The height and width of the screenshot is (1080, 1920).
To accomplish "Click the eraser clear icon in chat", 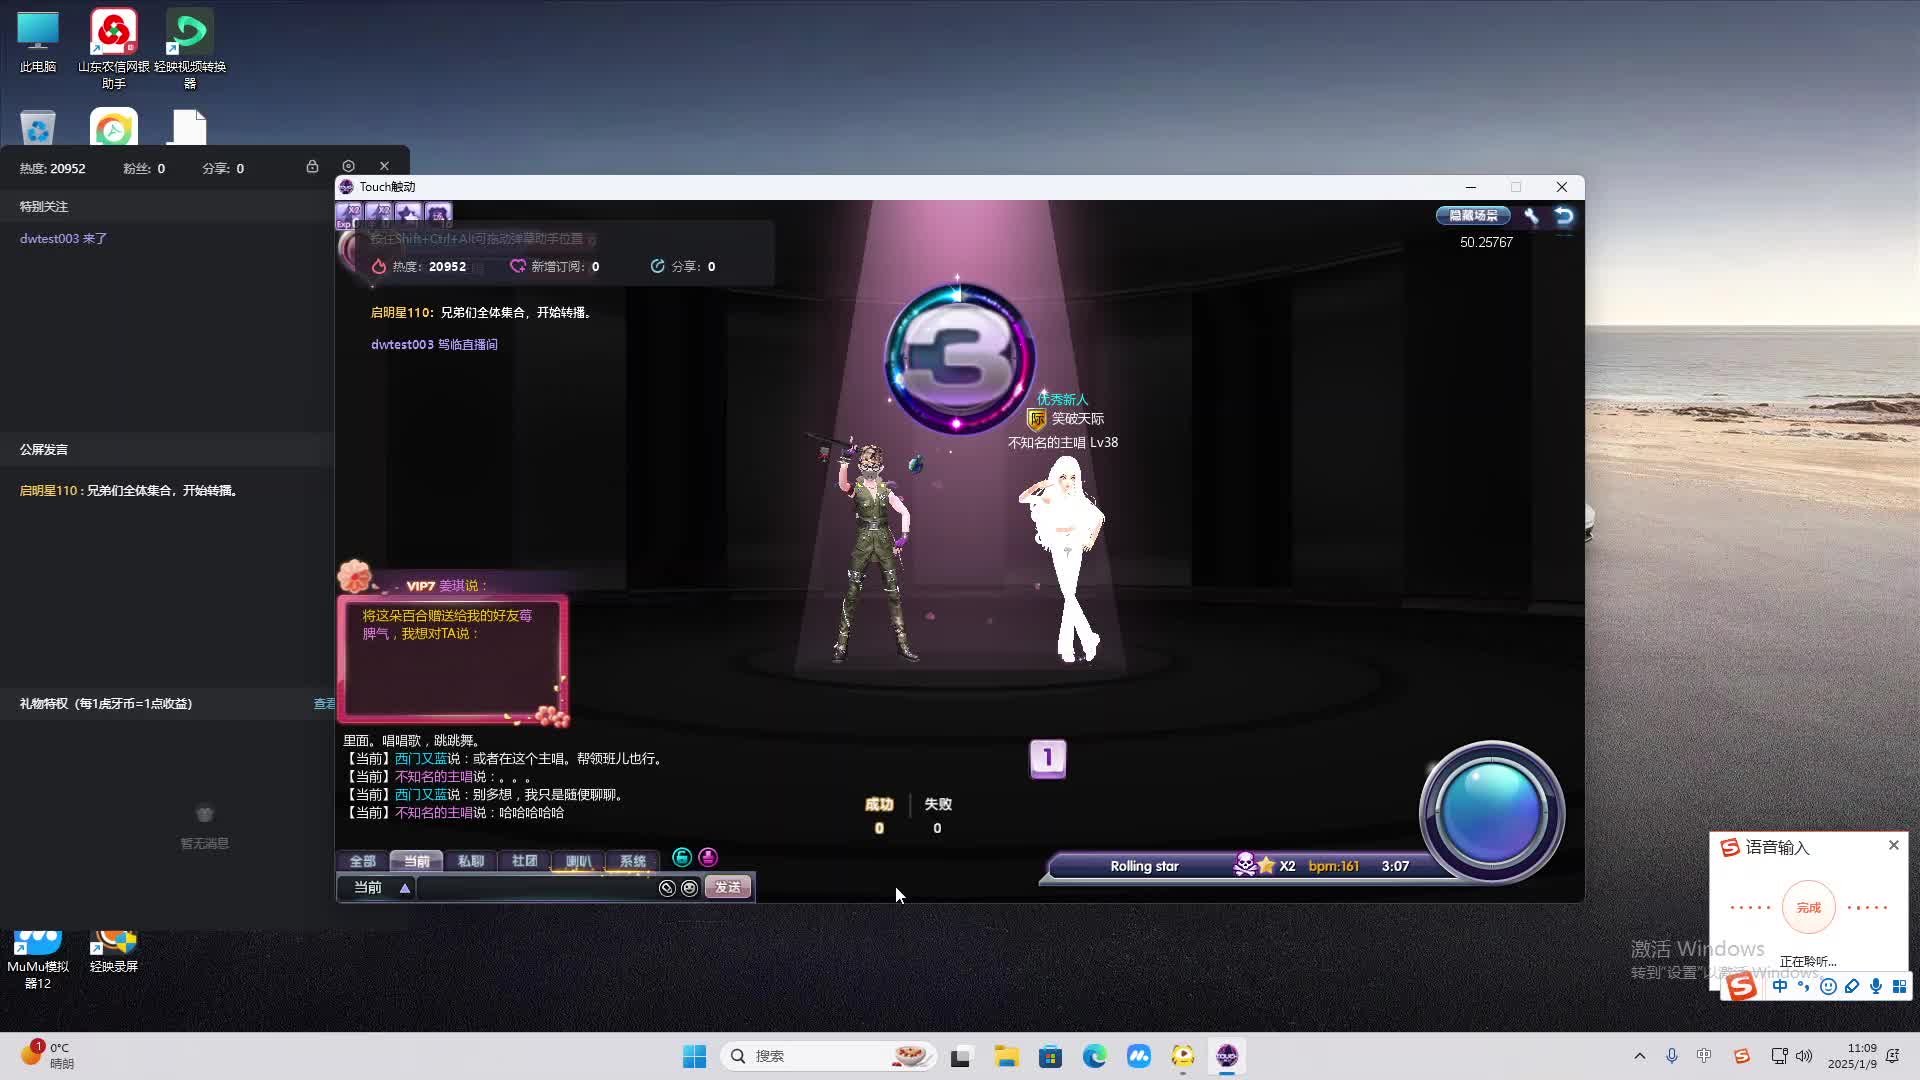I will (x=667, y=888).
